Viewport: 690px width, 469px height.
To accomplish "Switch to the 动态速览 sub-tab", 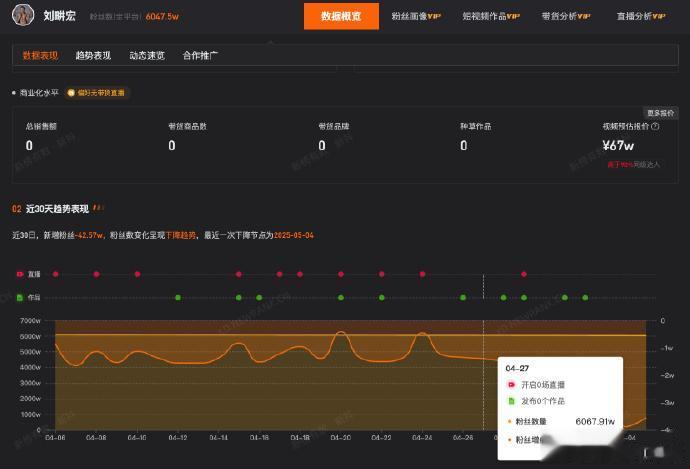I will [147, 55].
